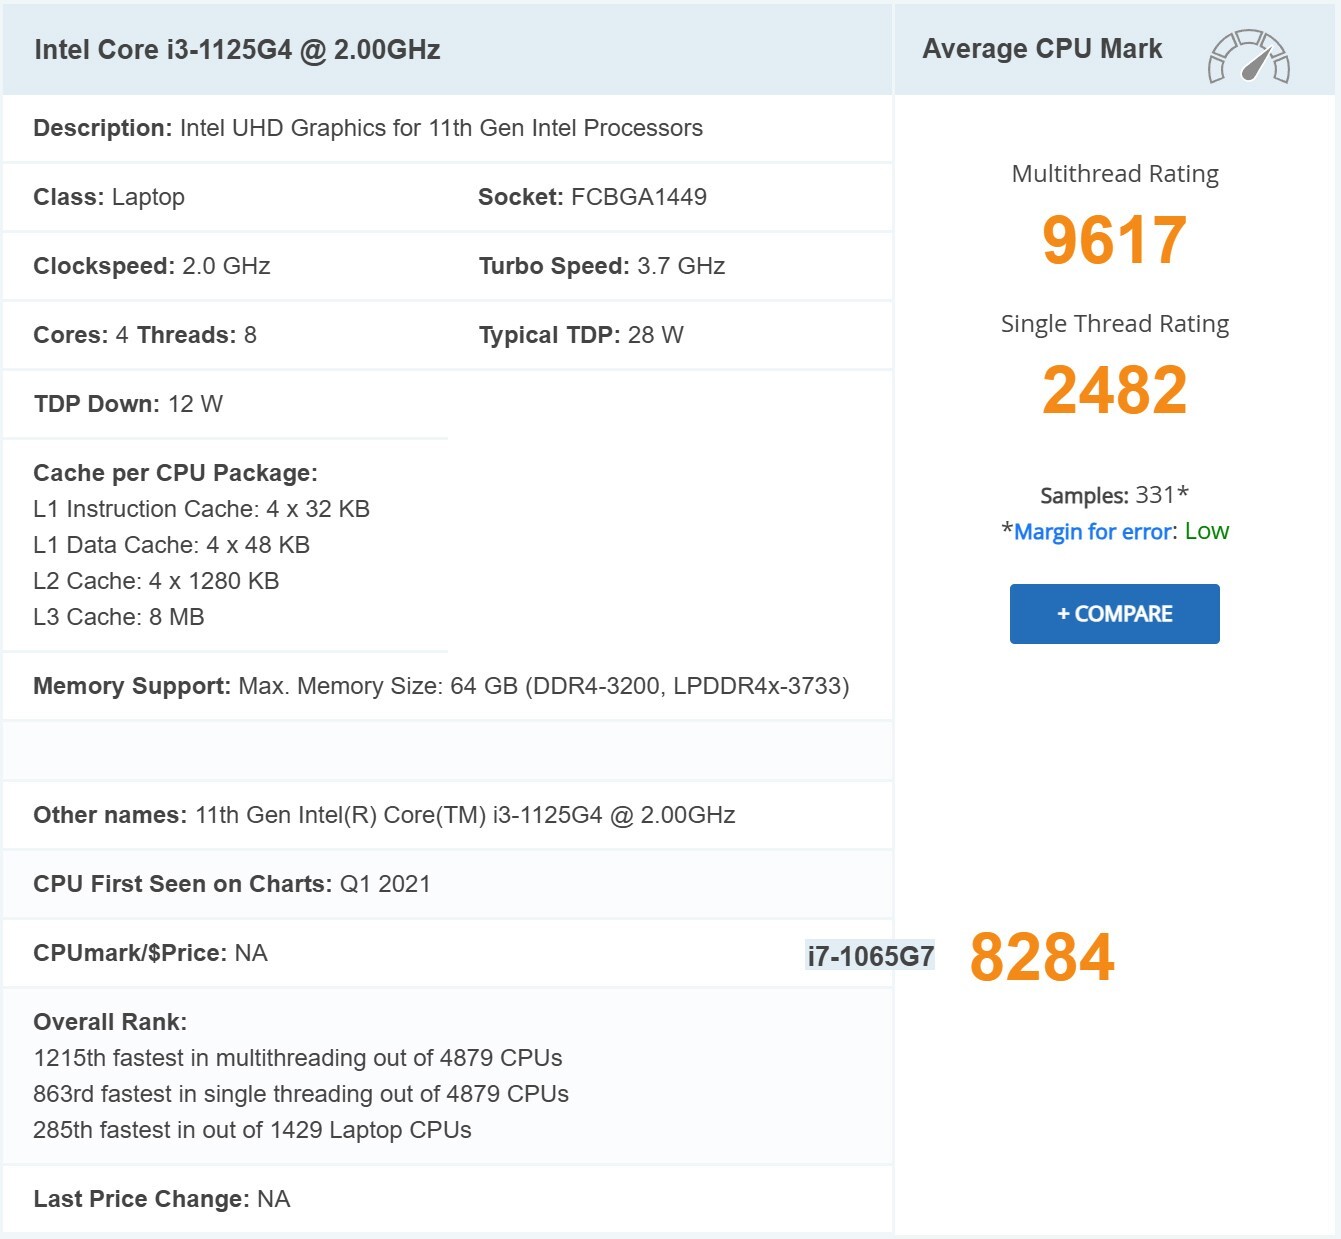Click the Last Price Change: NA entry
The image size is (1341, 1239).
pyautogui.click(x=162, y=1199)
